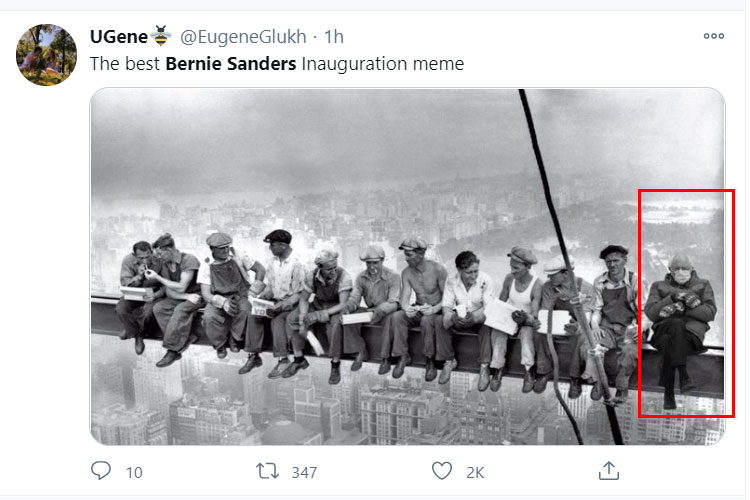This screenshot has width=750, height=500.
Task: Like the tweet with the heart icon
Action: (x=441, y=471)
